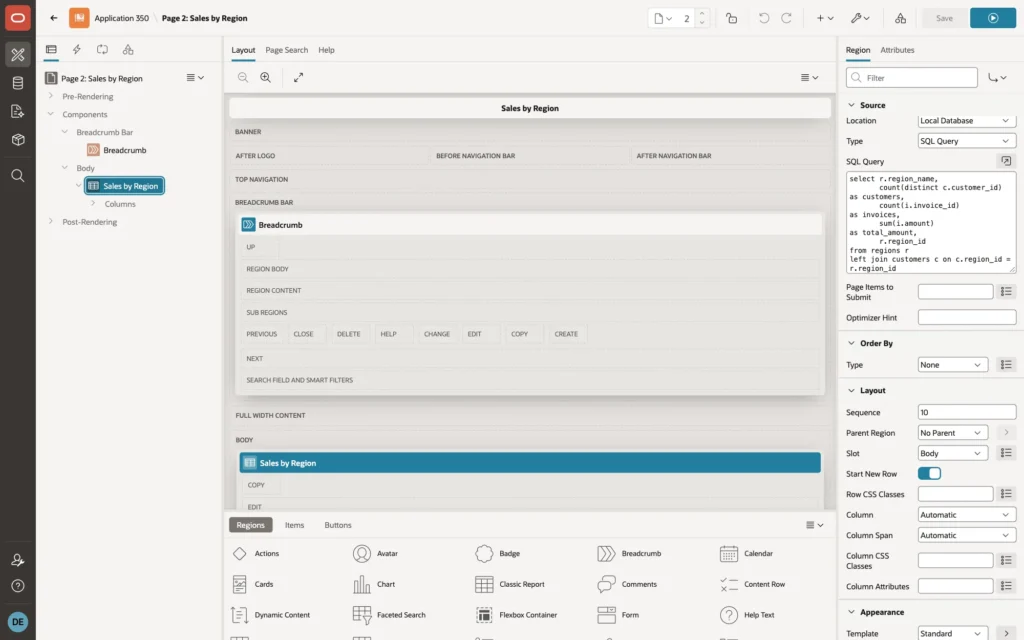The height and width of the screenshot is (640, 1024).
Task: Open Slot quick pick list icon
Action: tap(1006, 453)
